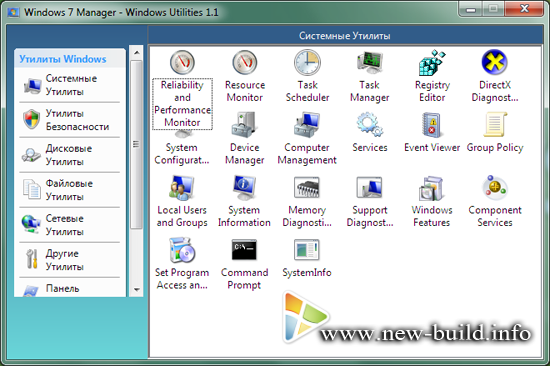Open the Component Services icon
The image size is (550, 366).
tap(494, 187)
